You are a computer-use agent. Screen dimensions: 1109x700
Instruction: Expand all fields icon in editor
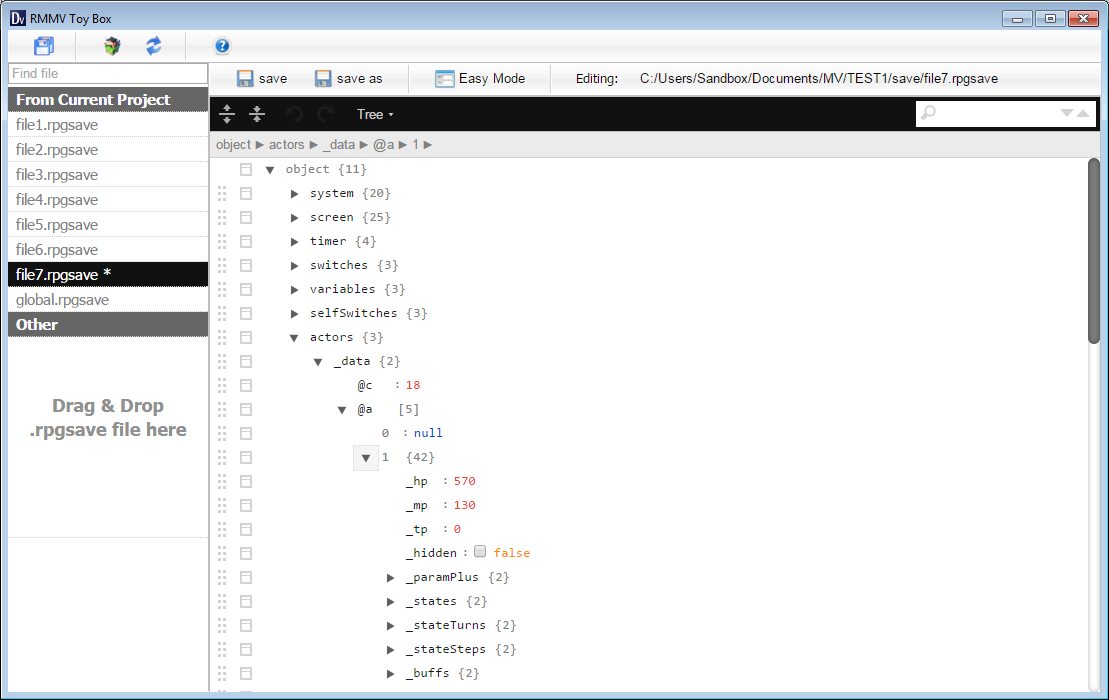[227, 114]
